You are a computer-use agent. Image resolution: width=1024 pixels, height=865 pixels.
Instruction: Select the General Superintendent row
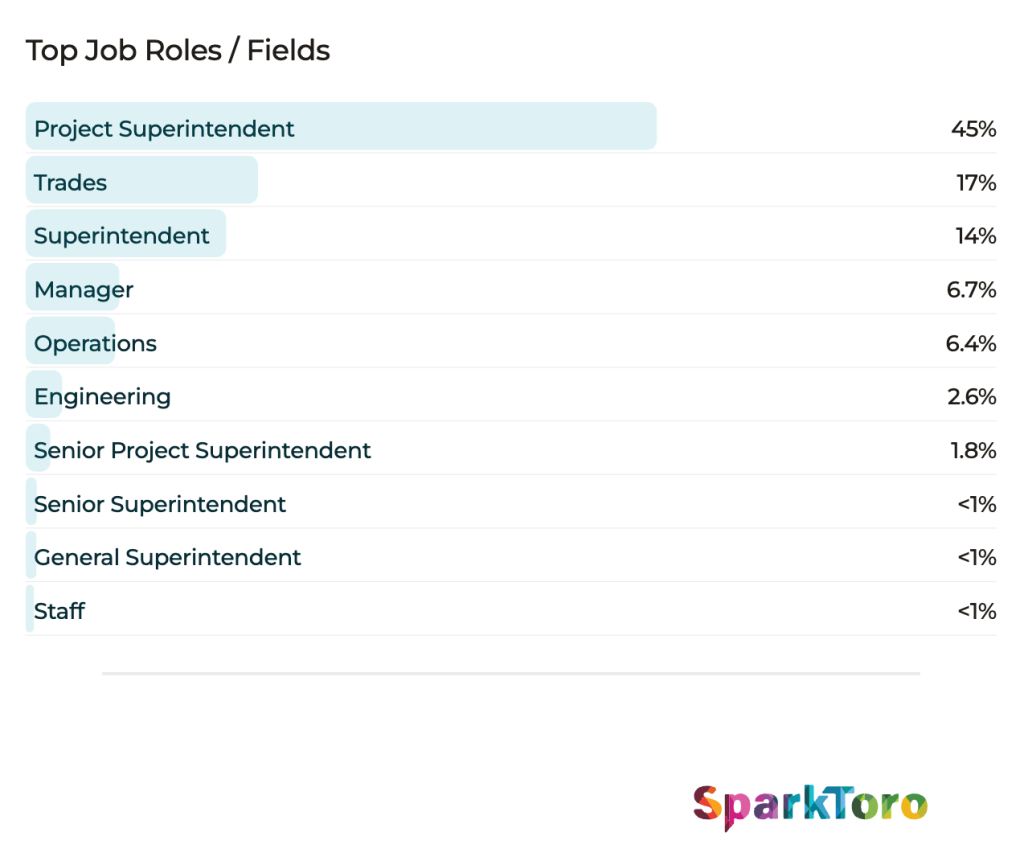point(511,556)
